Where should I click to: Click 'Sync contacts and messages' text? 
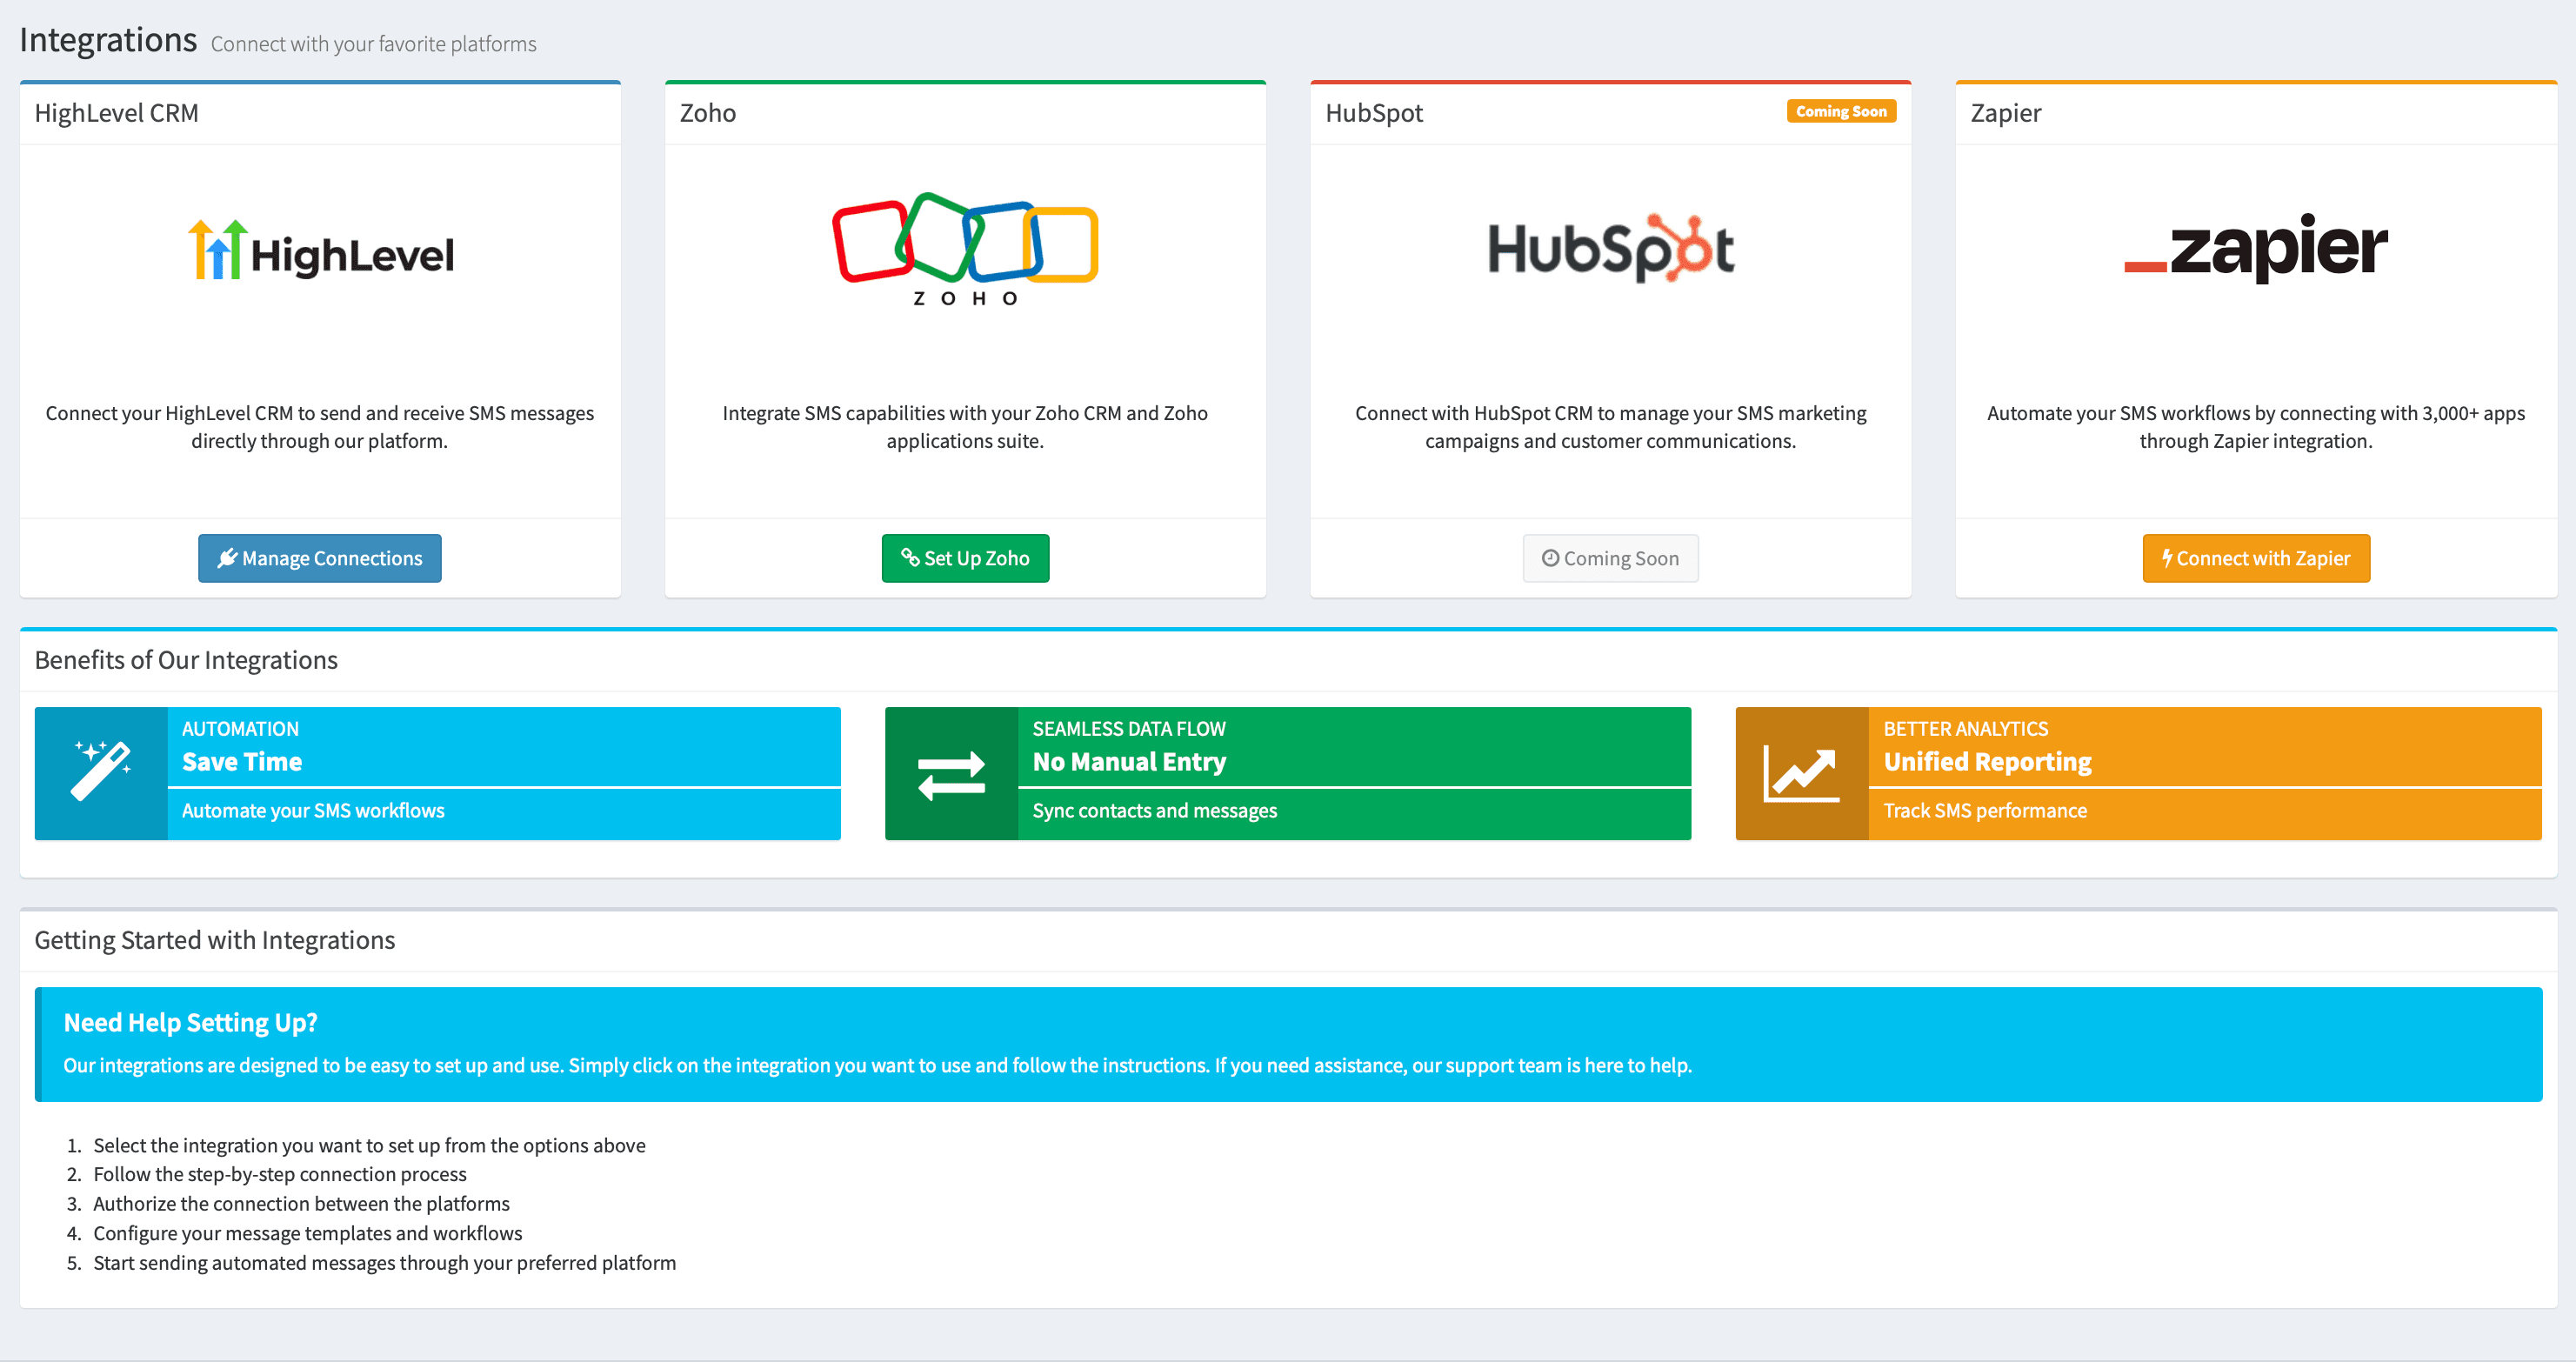pos(1155,811)
